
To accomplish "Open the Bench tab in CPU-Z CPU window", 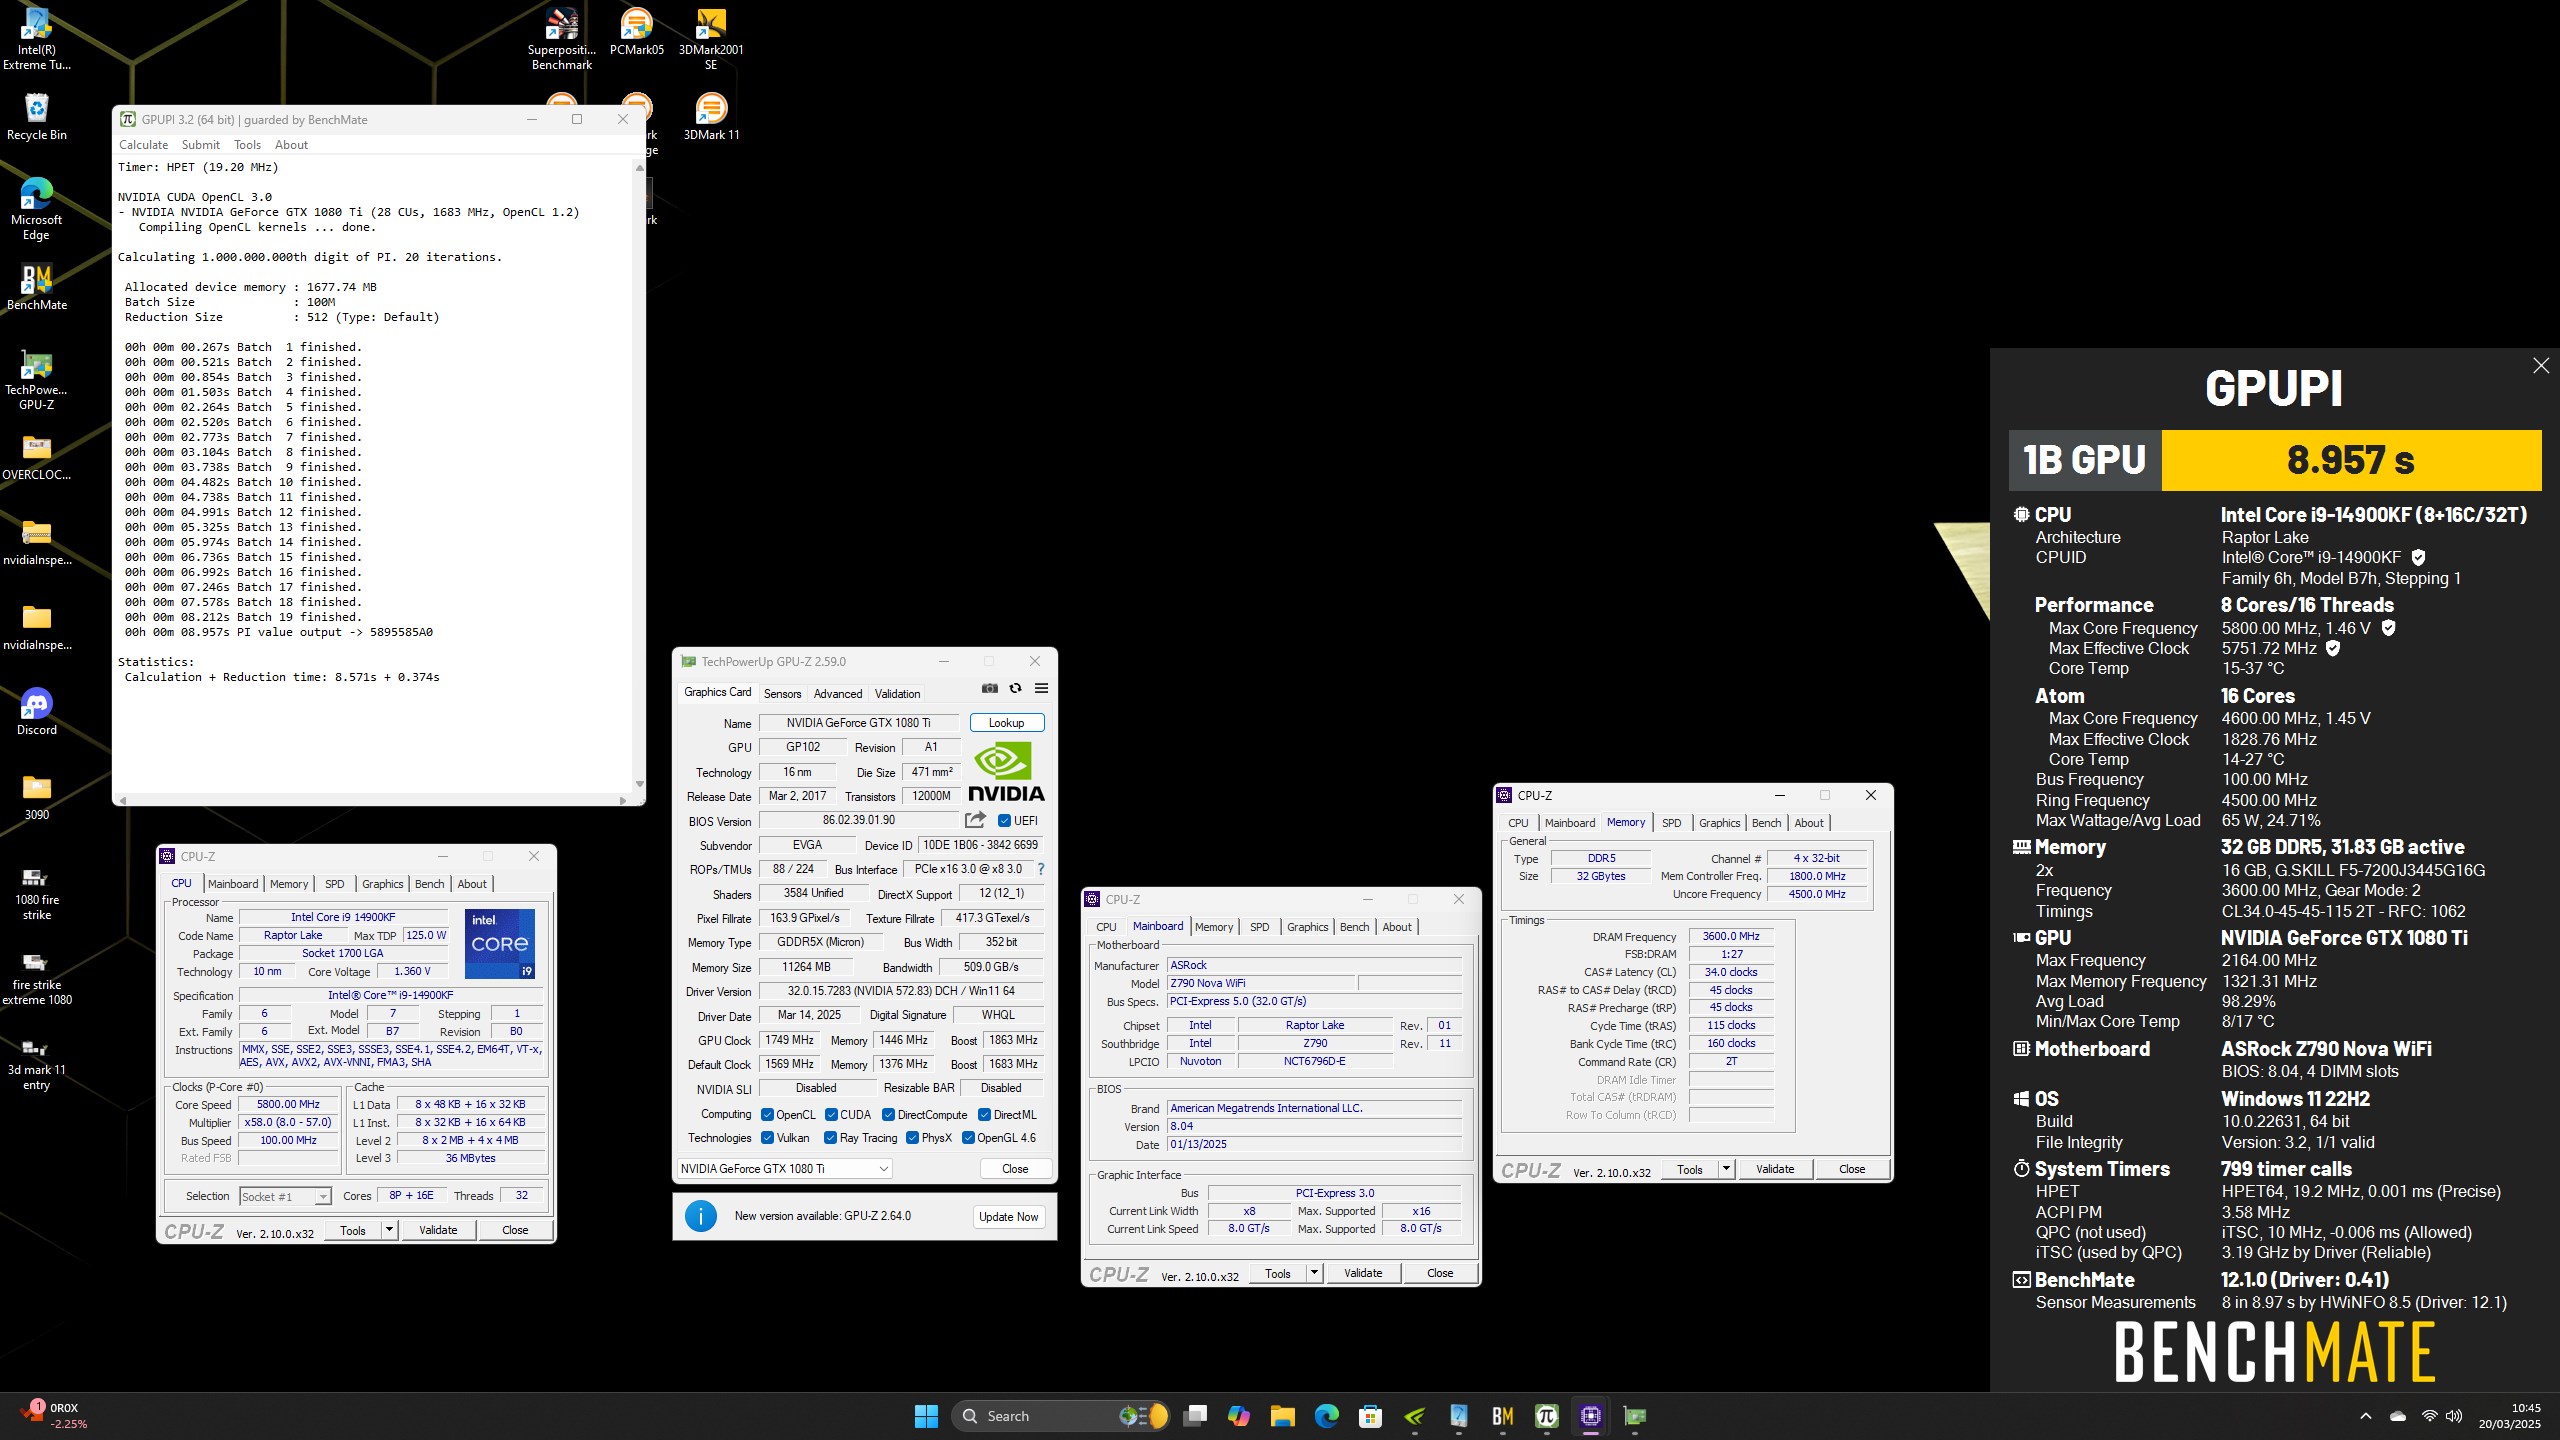I will [429, 884].
